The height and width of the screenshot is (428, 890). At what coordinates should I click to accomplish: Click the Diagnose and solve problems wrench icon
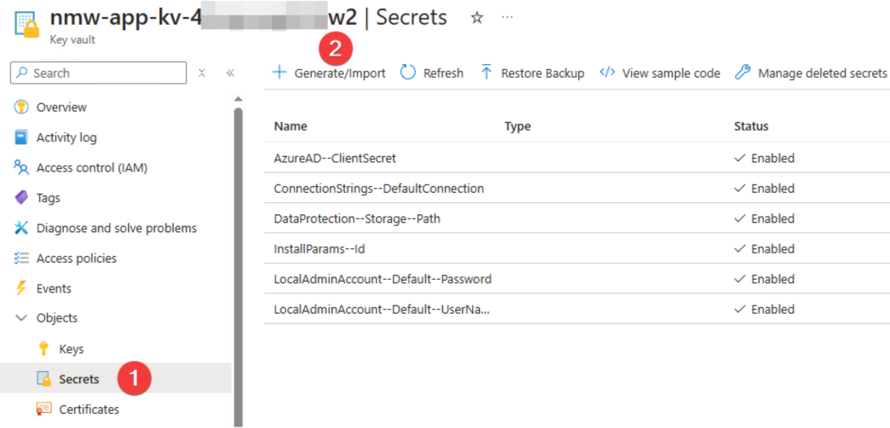click(x=21, y=228)
